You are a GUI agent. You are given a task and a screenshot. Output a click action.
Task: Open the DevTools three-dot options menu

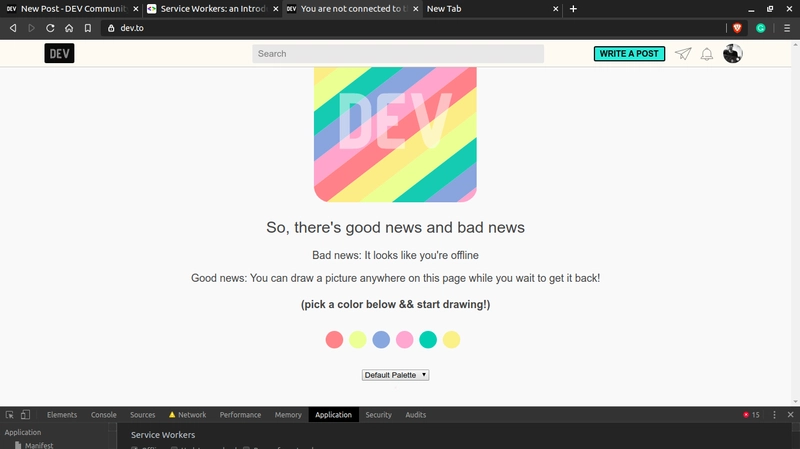coord(774,415)
